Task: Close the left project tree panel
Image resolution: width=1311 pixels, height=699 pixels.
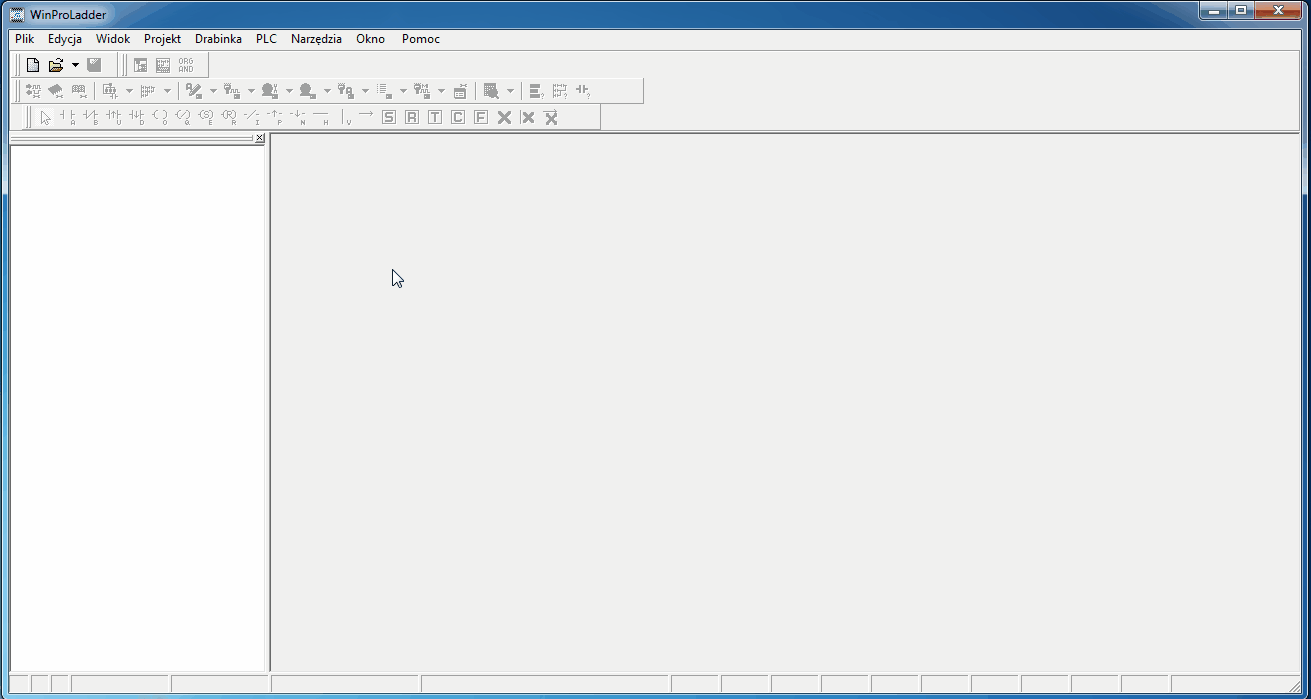Action: pyautogui.click(x=260, y=138)
